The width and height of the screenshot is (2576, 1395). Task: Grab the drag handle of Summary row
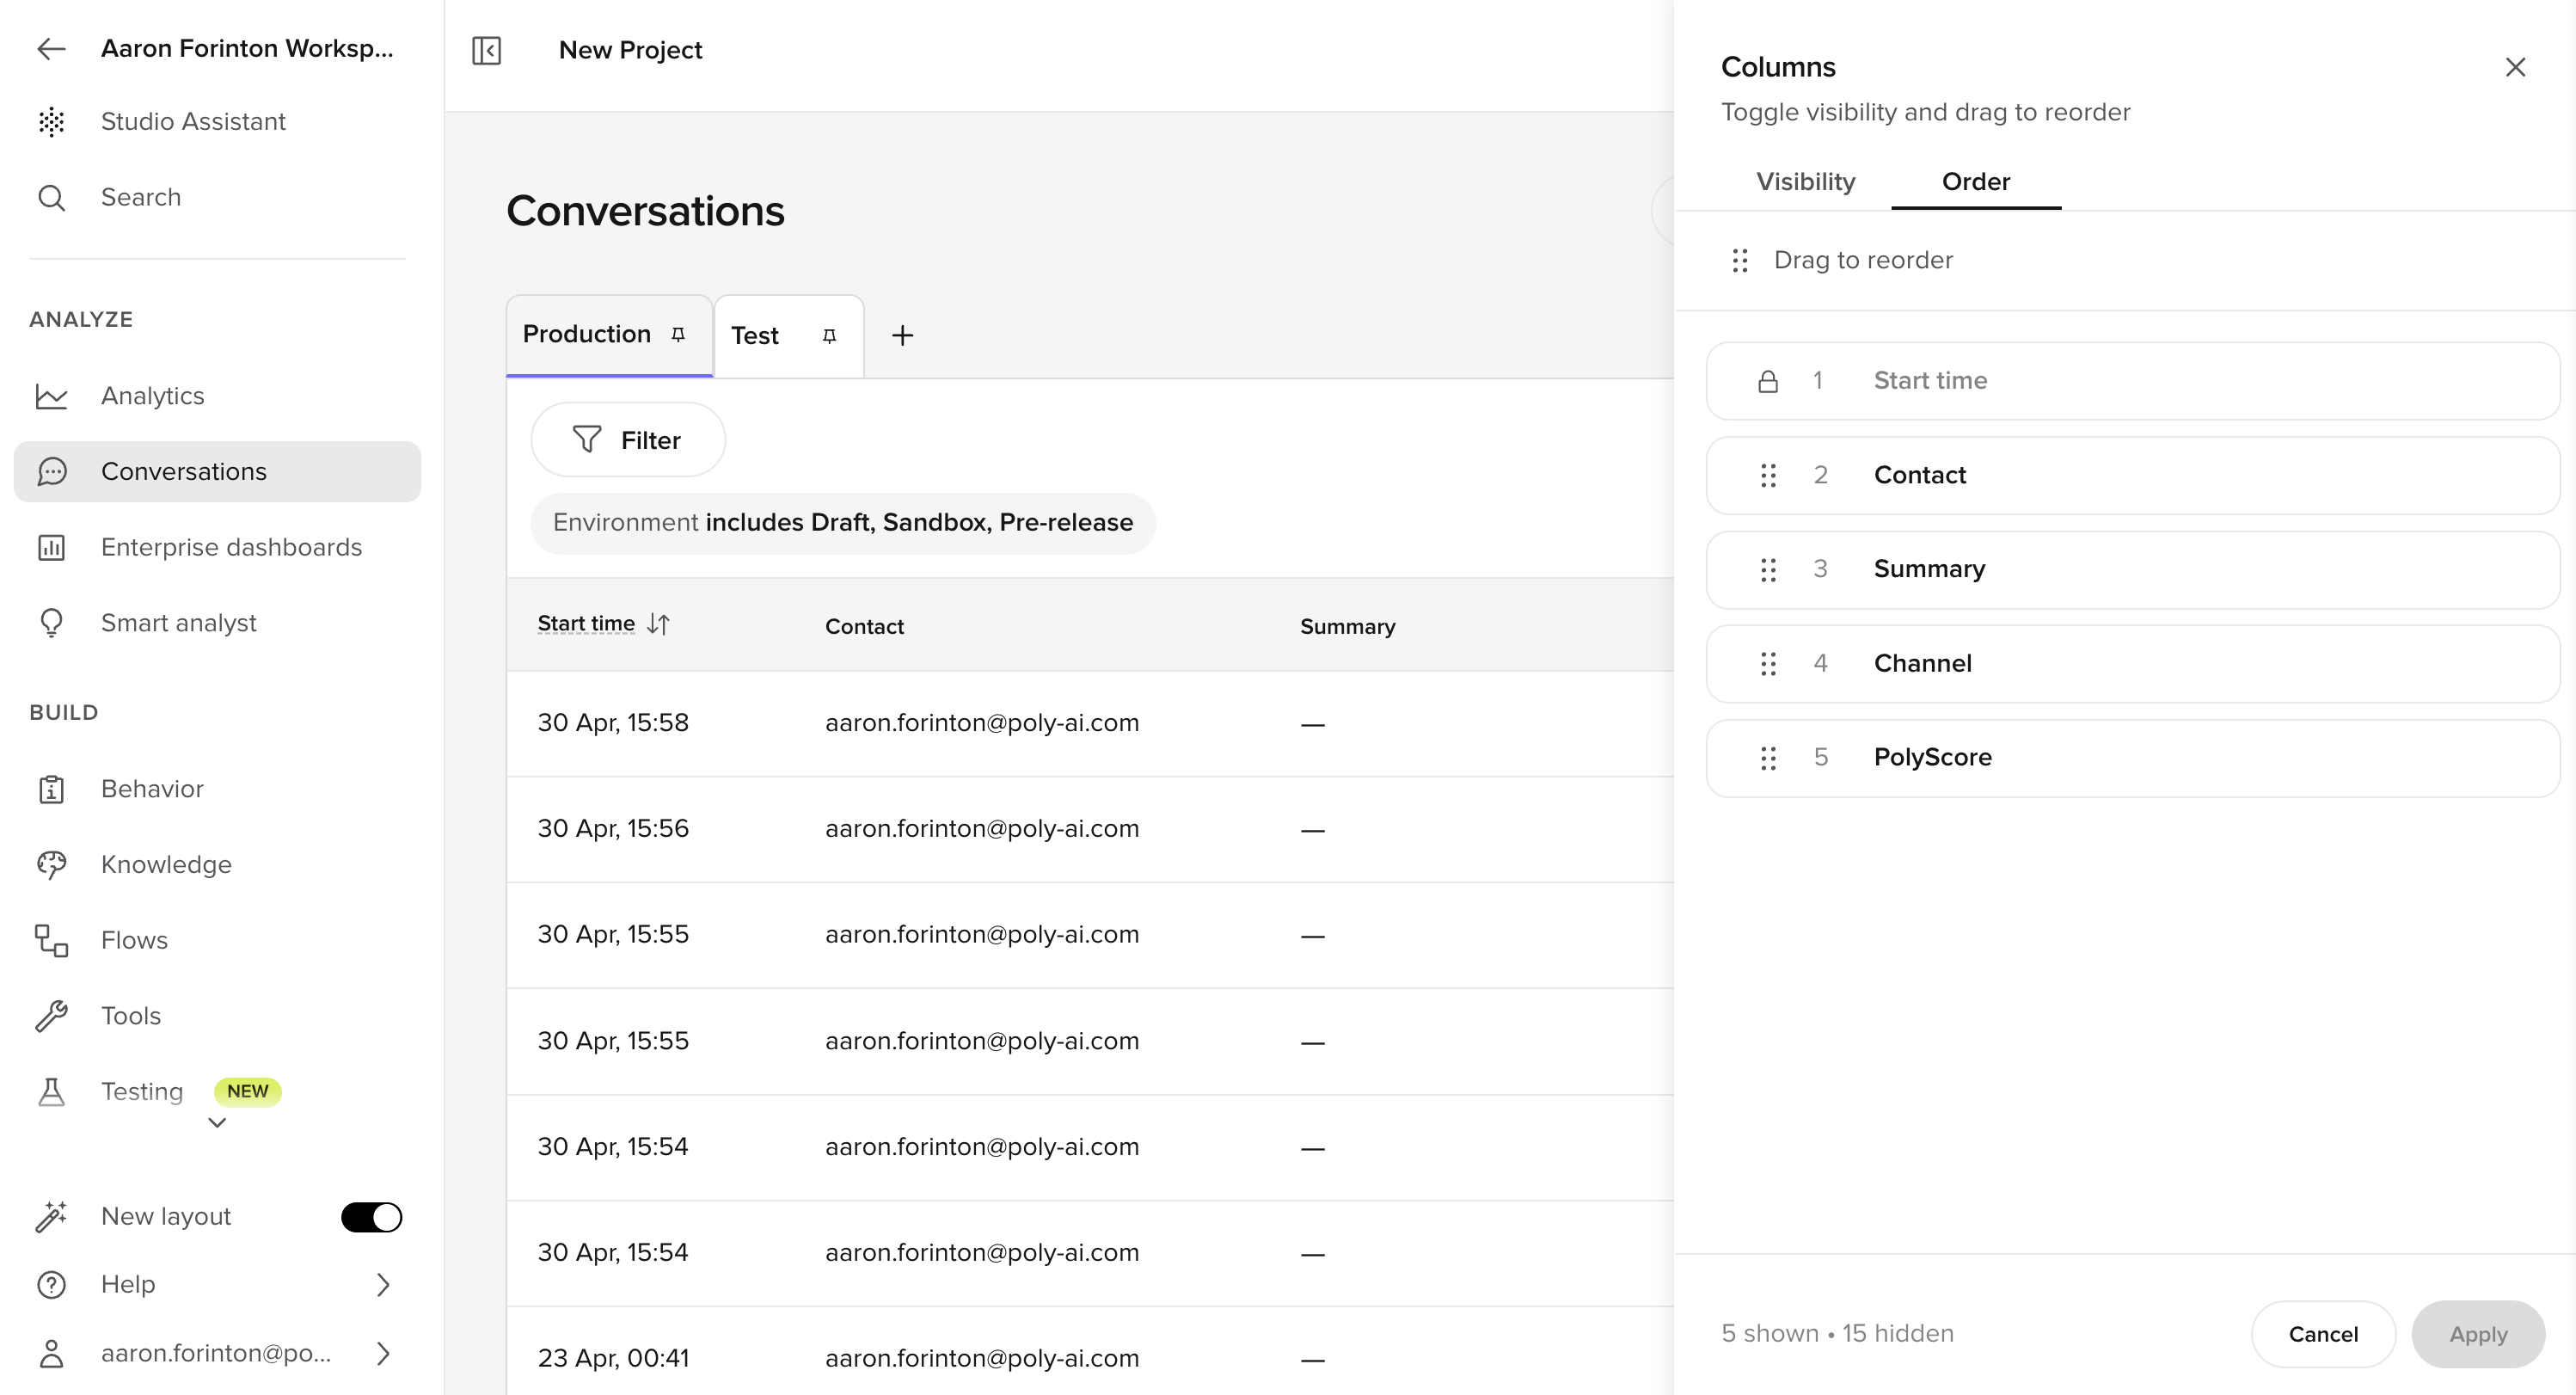1768,570
